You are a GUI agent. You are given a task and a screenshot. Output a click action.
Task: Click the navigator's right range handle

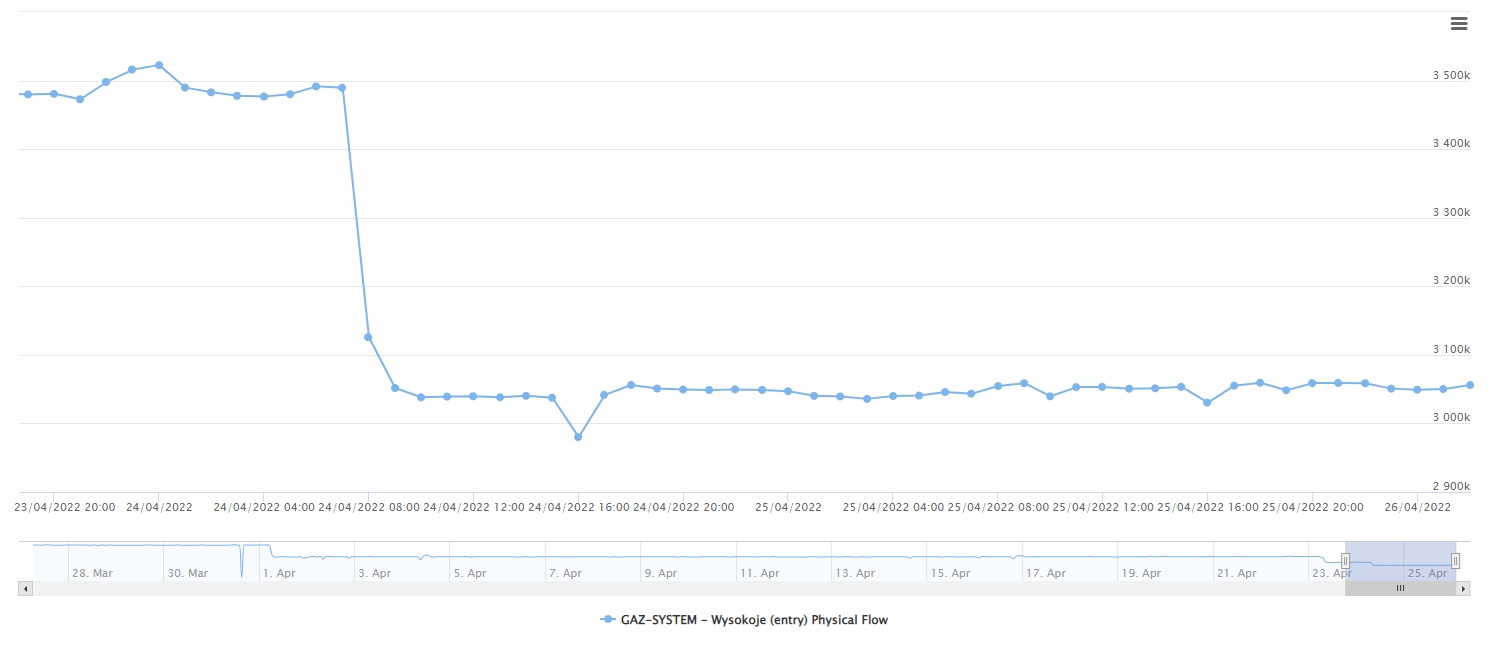(1456, 561)
